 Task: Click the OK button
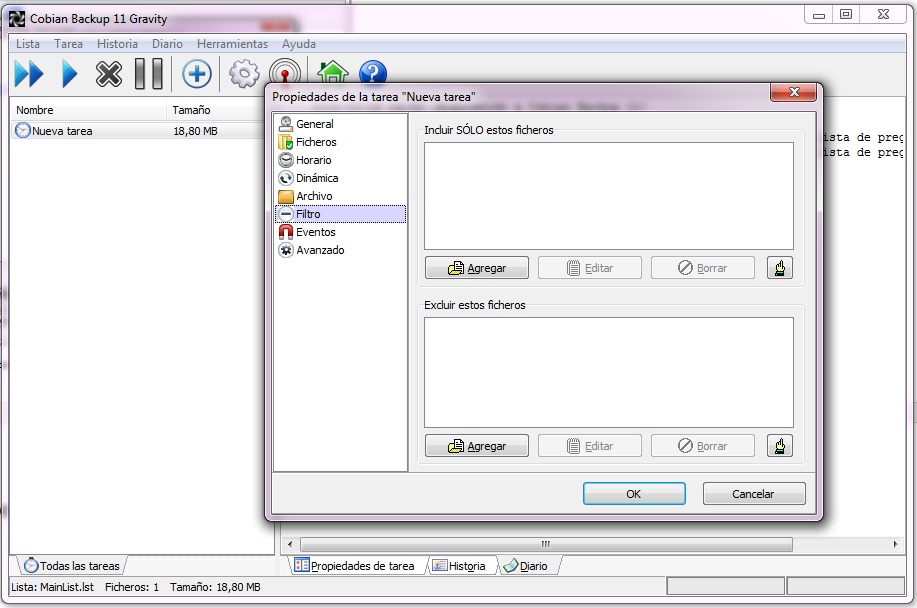634,494
